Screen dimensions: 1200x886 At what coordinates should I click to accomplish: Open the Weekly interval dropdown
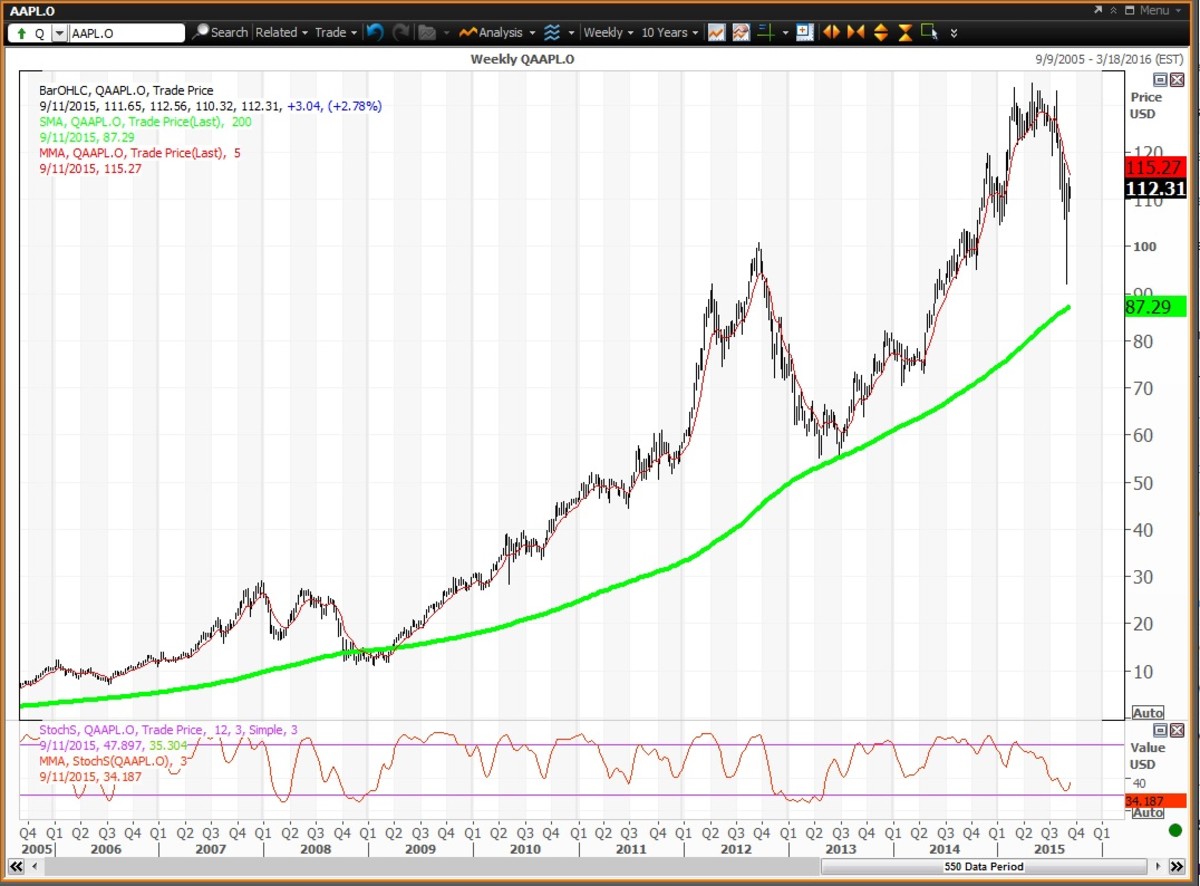605,32
